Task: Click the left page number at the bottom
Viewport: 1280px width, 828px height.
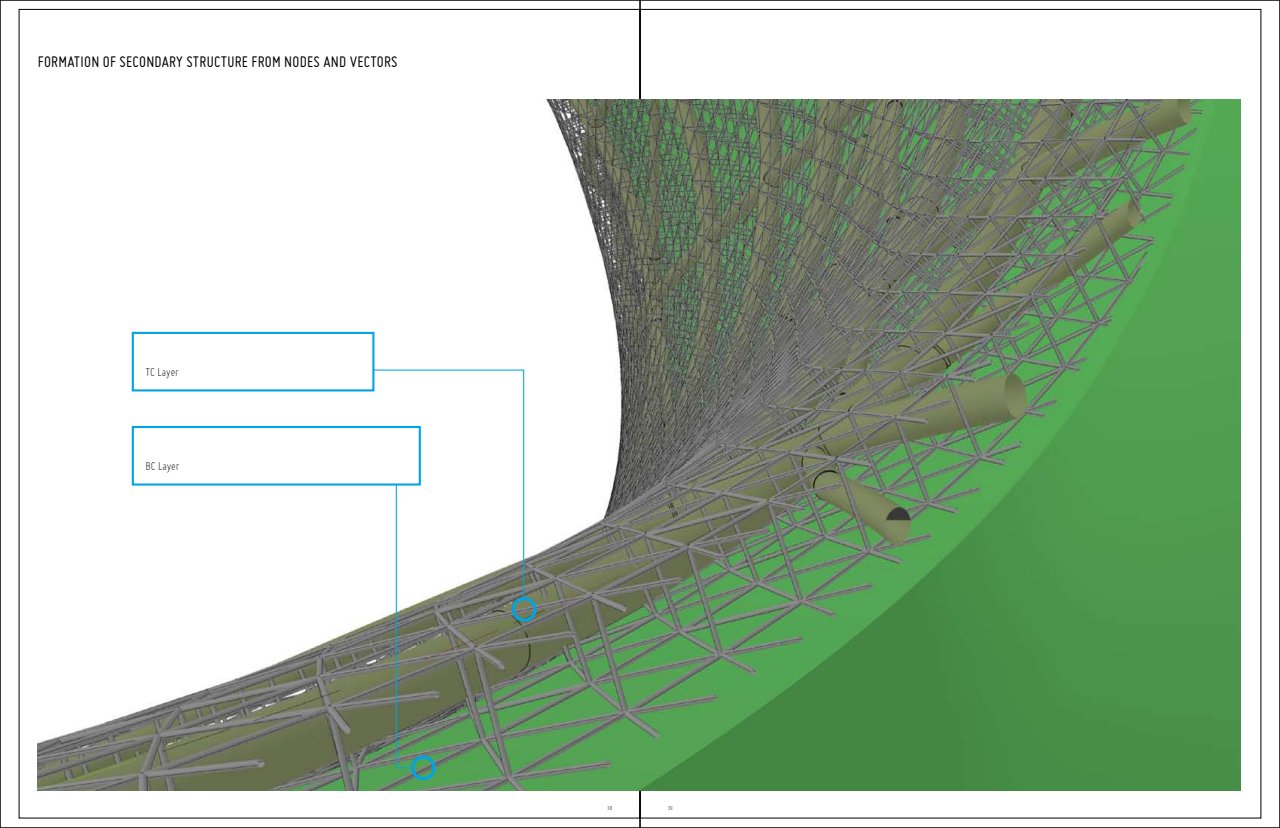Action: click(609, 808)
